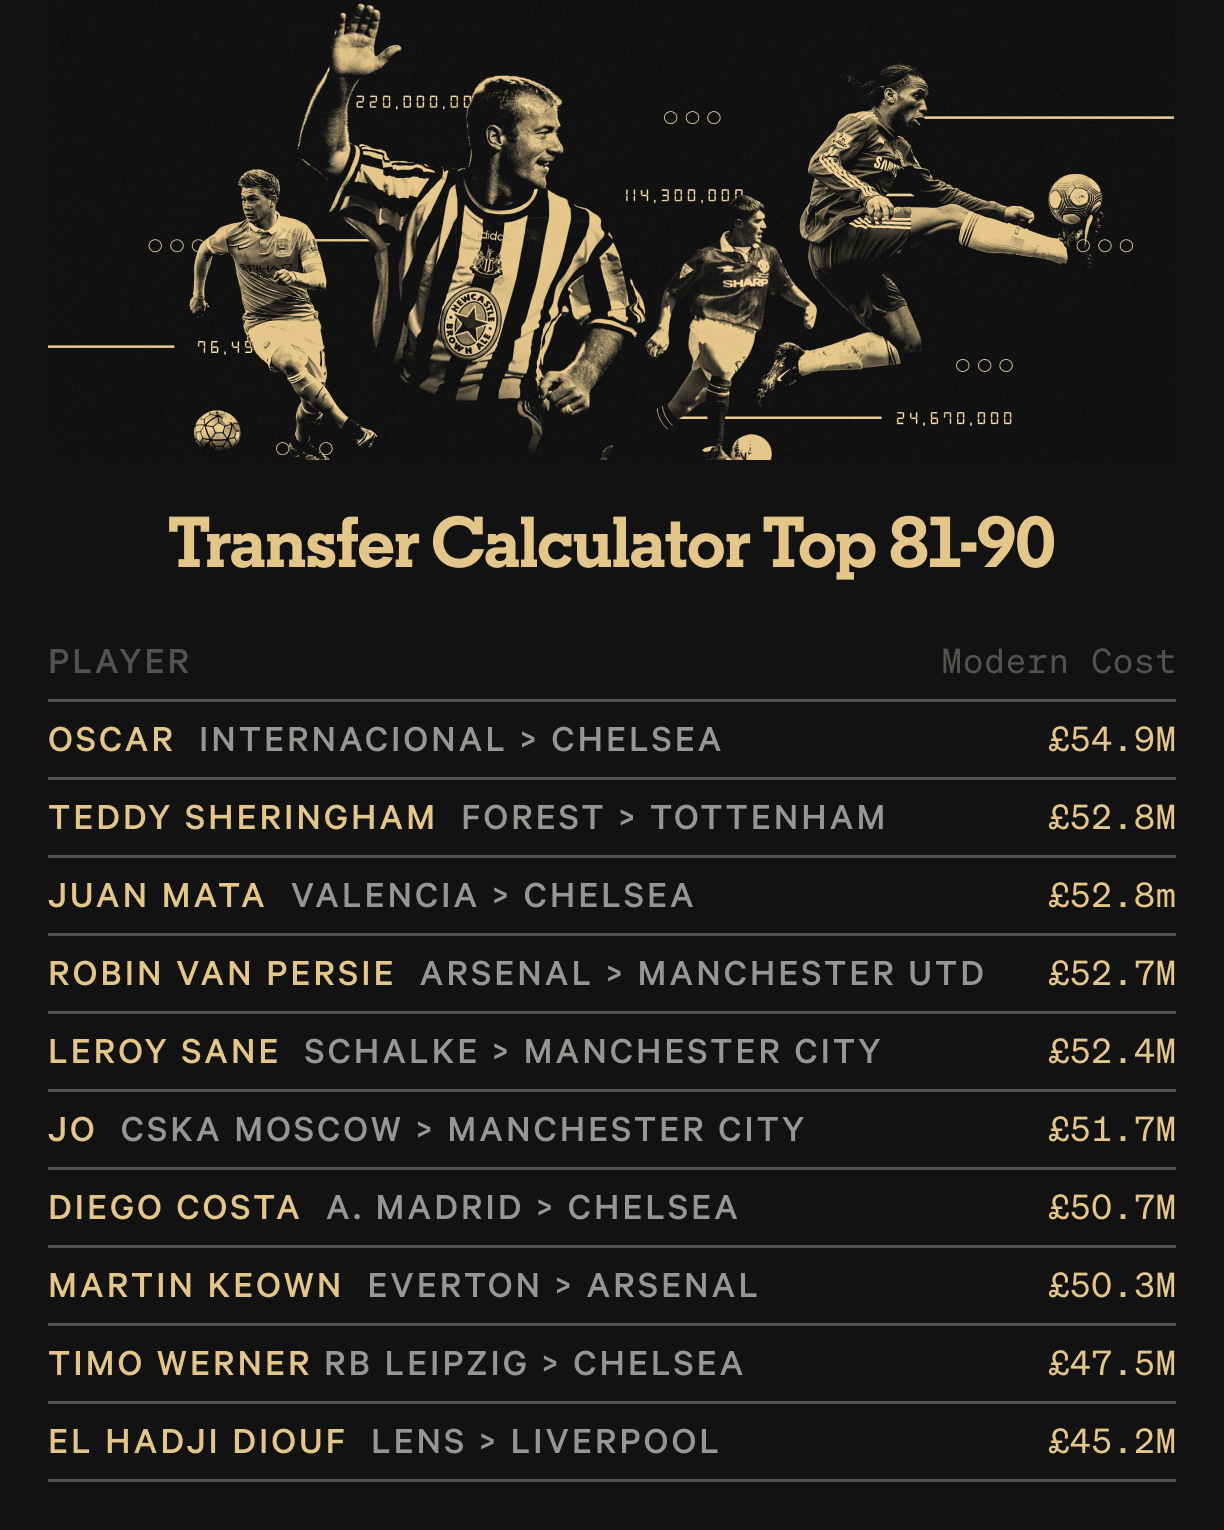
Task: Click the JO player name
Action: (x=72, y=1130)
